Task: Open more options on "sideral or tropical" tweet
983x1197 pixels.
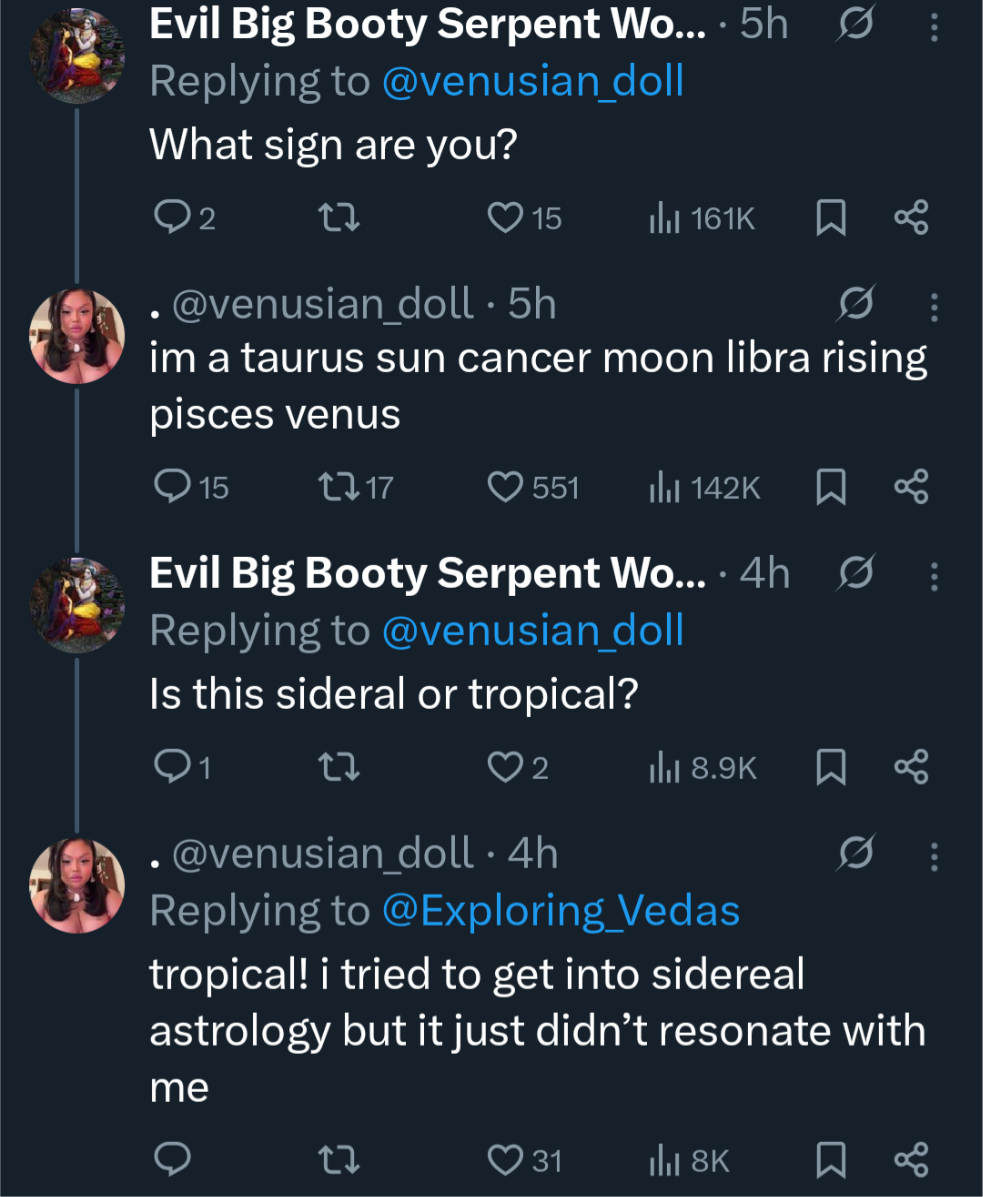Action: [934, 576]
